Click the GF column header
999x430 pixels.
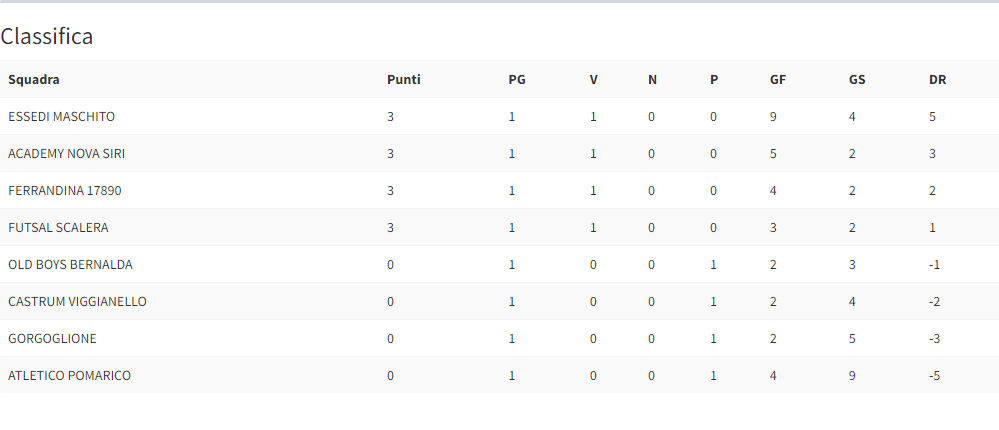777,80
